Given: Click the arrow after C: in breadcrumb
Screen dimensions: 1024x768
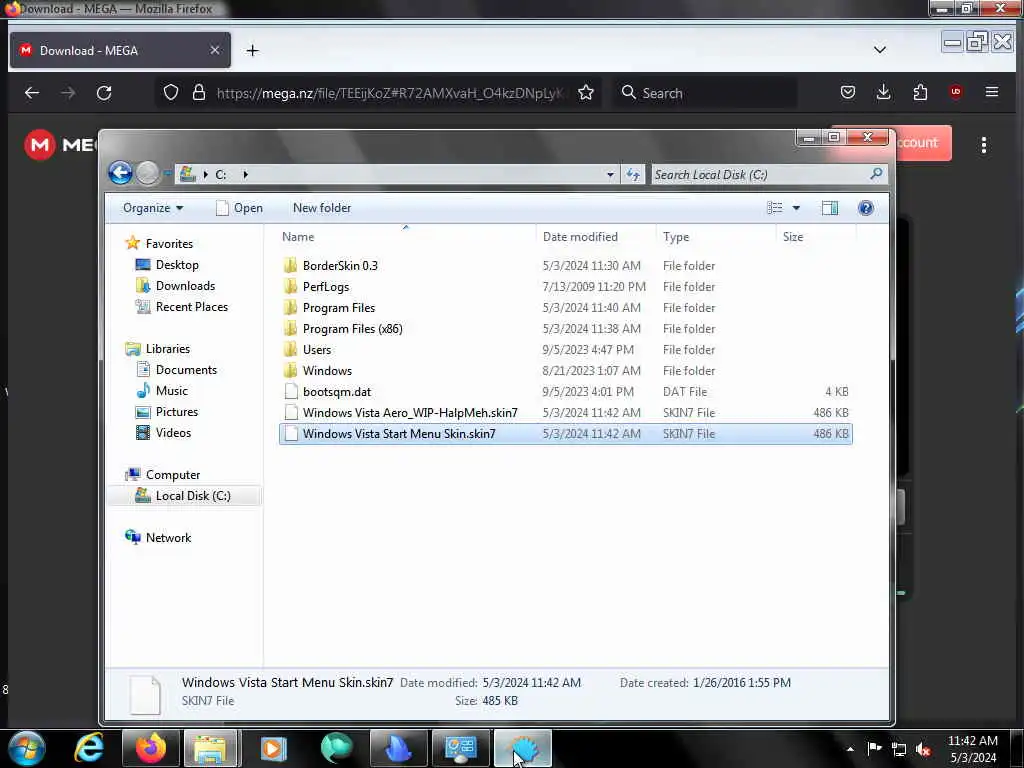Looking at the screenshot, I should [246, 174].
